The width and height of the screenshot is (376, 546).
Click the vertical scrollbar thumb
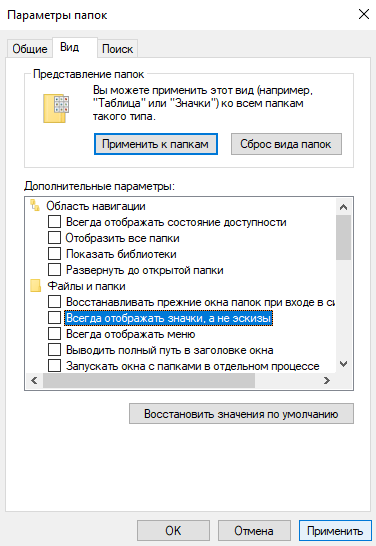tap(343, 237)
